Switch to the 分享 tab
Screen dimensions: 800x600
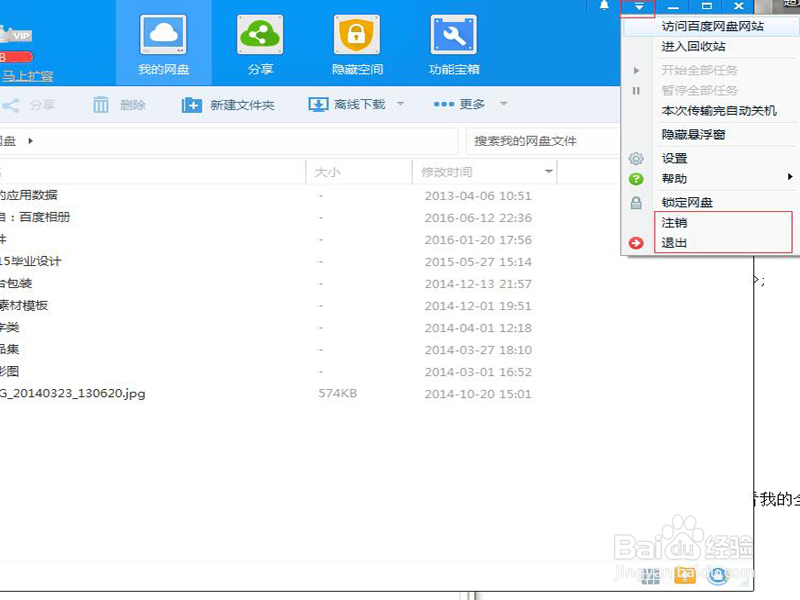260,45
